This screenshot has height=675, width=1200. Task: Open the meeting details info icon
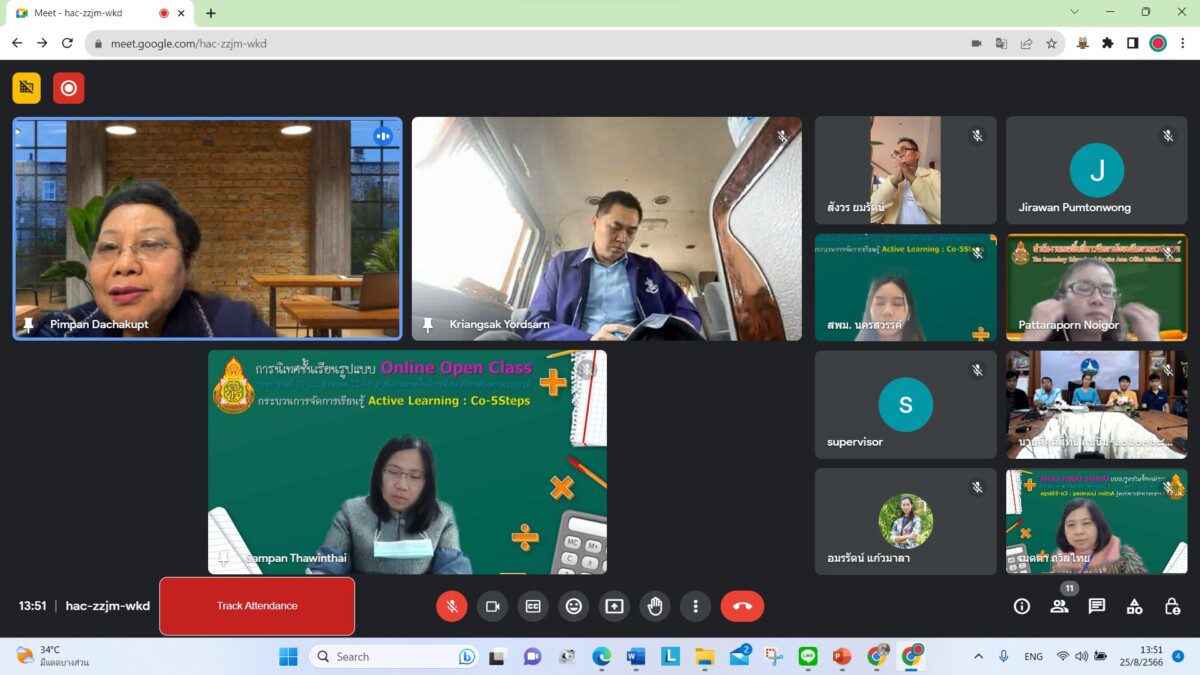coord(1021,606)
